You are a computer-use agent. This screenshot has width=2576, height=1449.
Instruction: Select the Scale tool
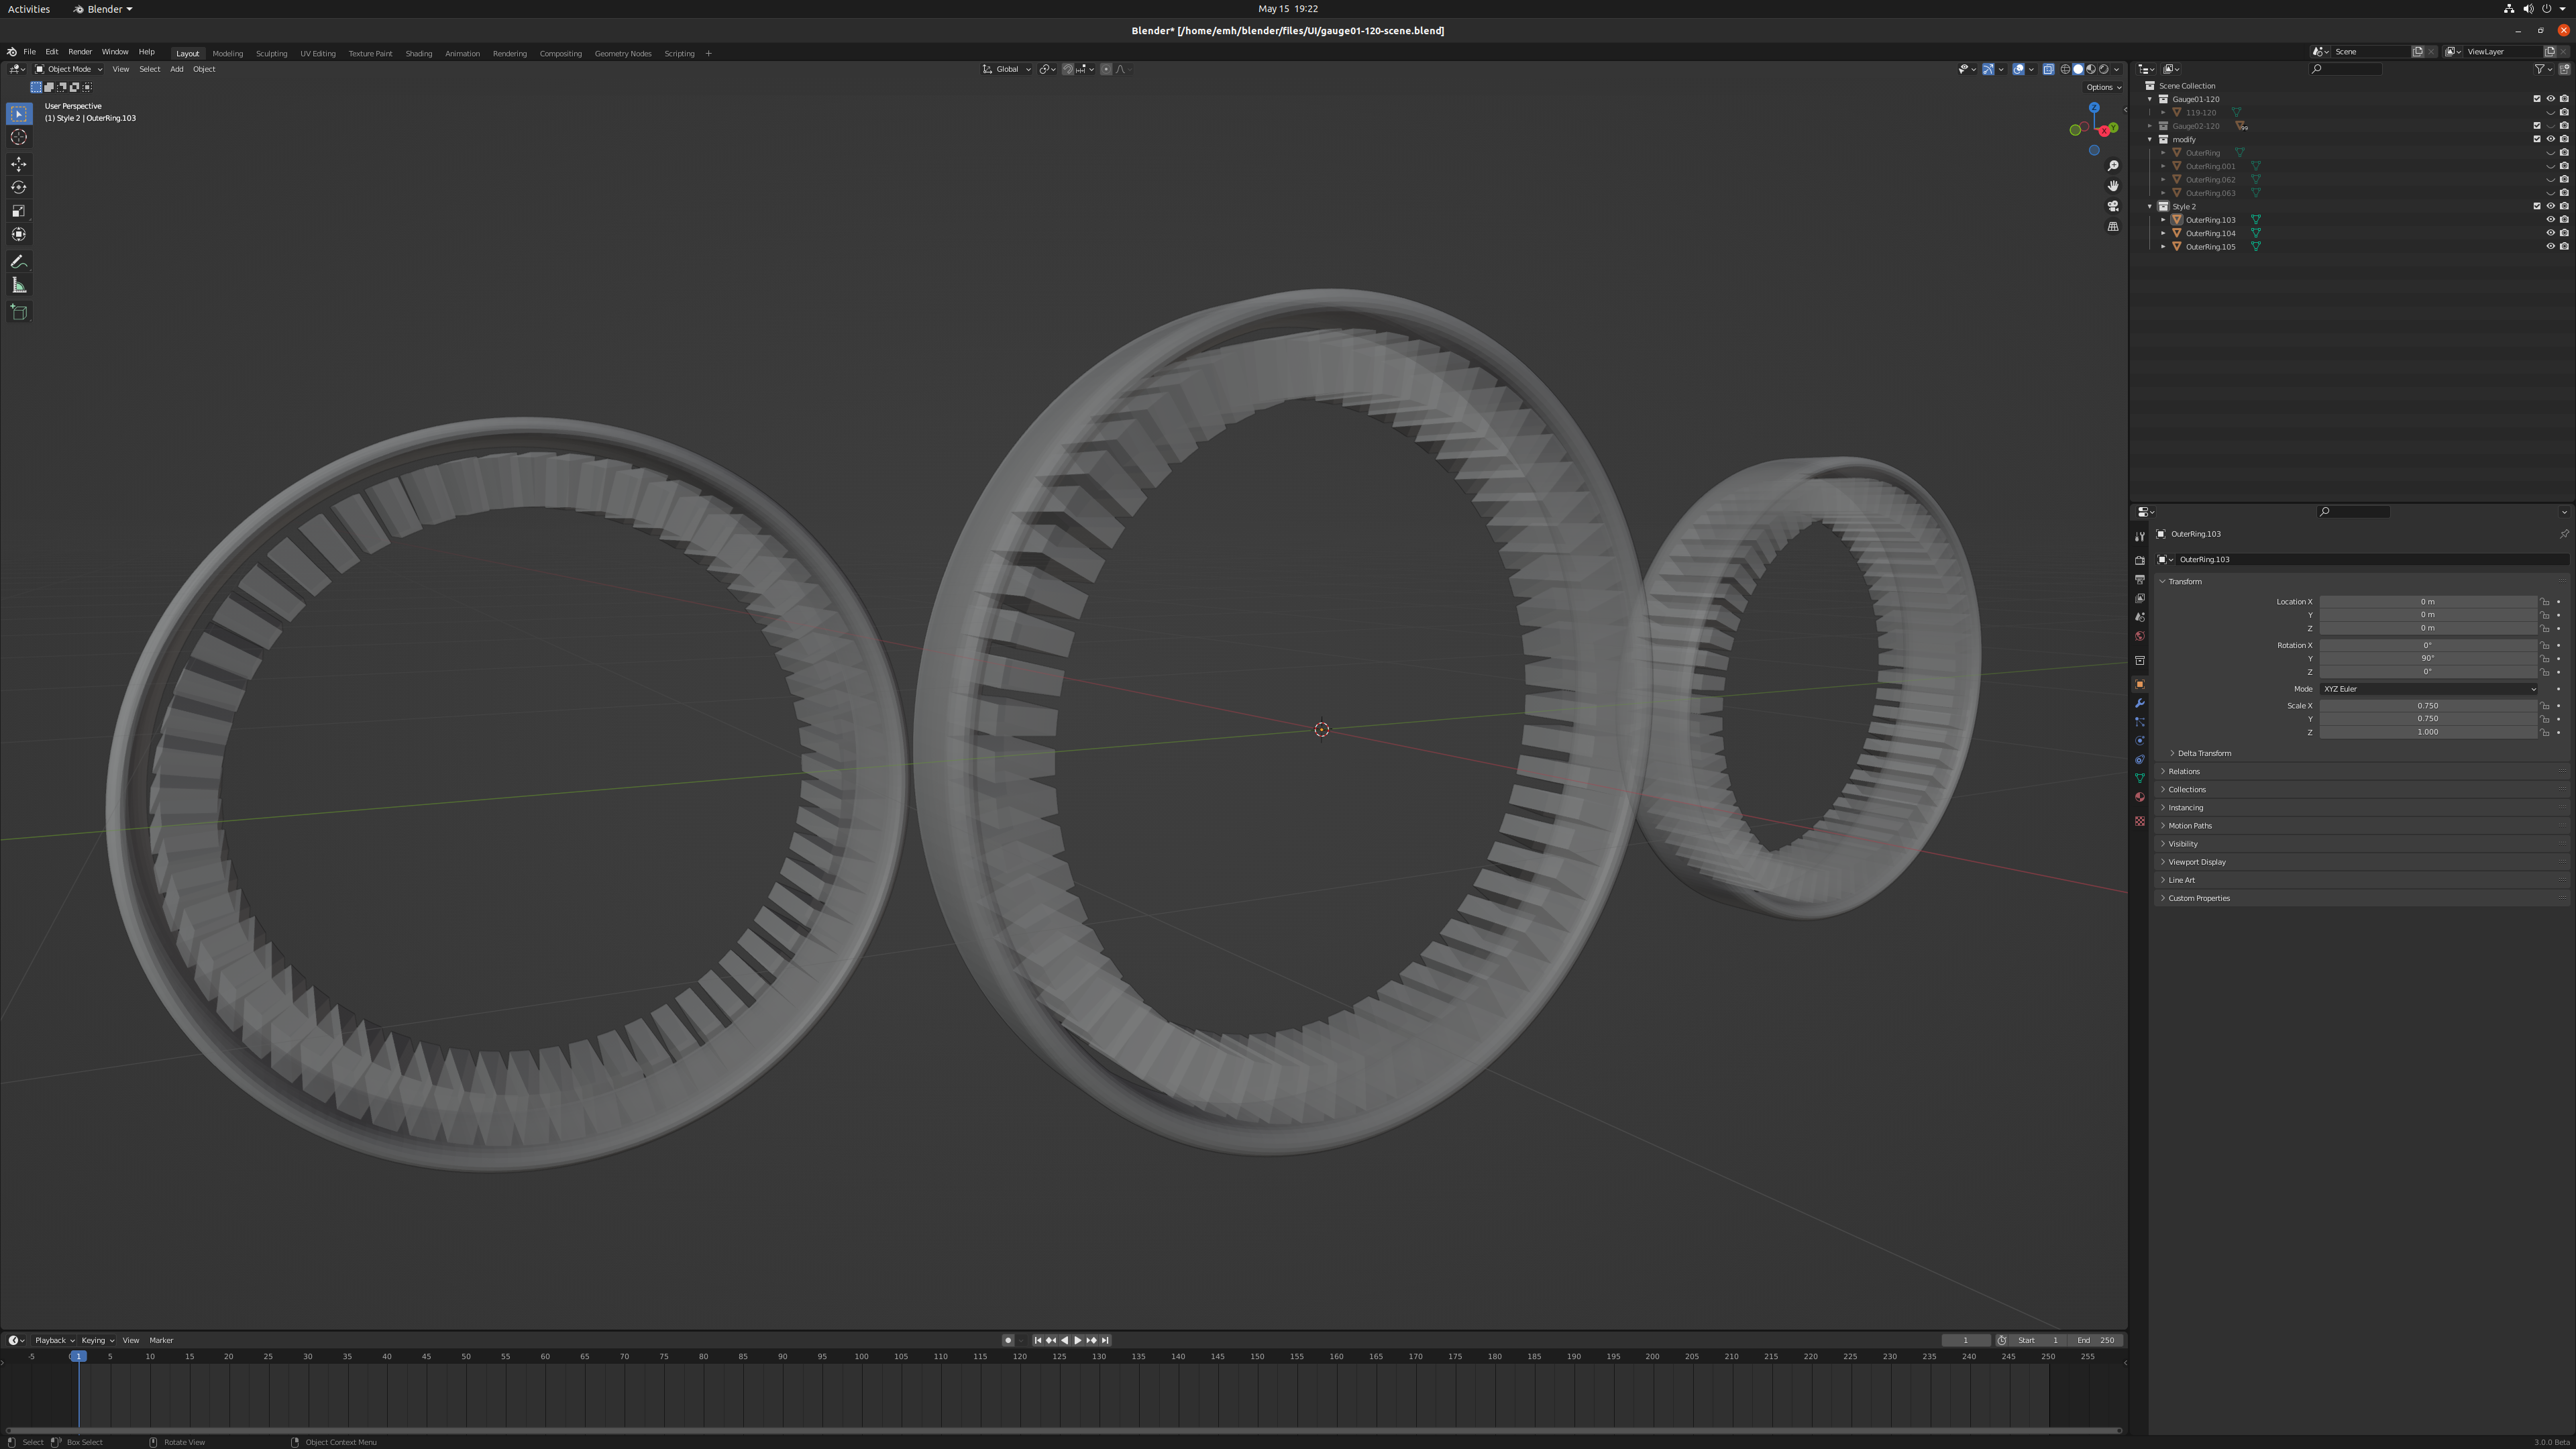click(19, 211)
